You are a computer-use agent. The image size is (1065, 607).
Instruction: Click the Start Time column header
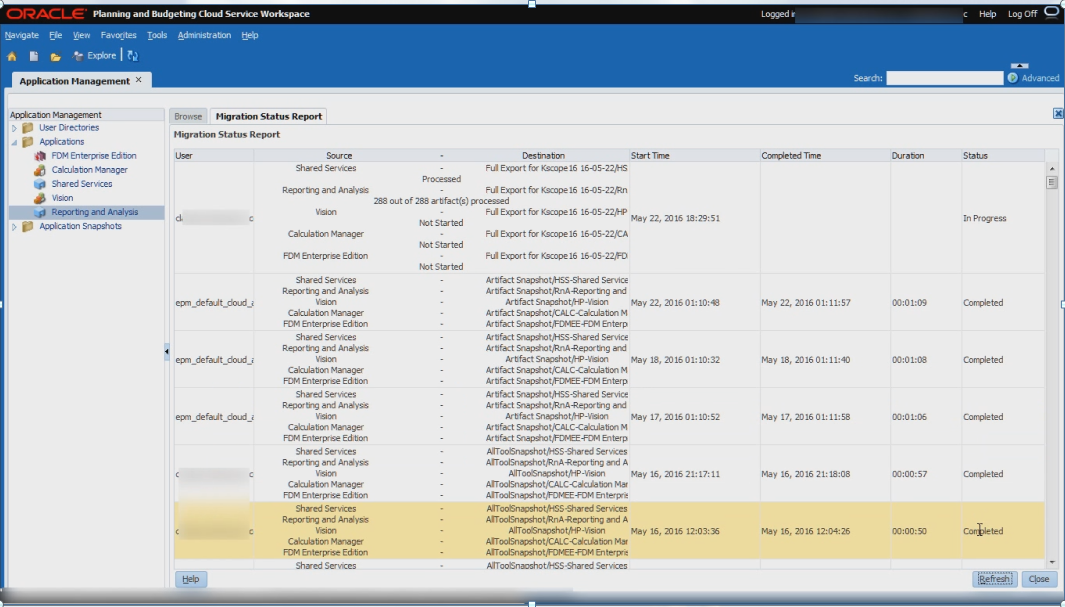point(694,155)
